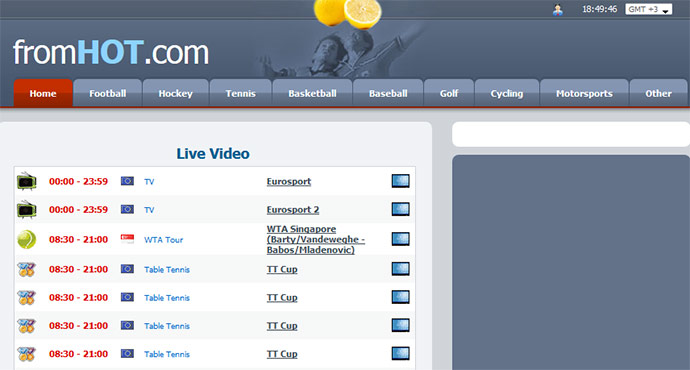690x370 pixels.
Task: Click the watch icon for Eurosport
Action: (x=400, y=181)
